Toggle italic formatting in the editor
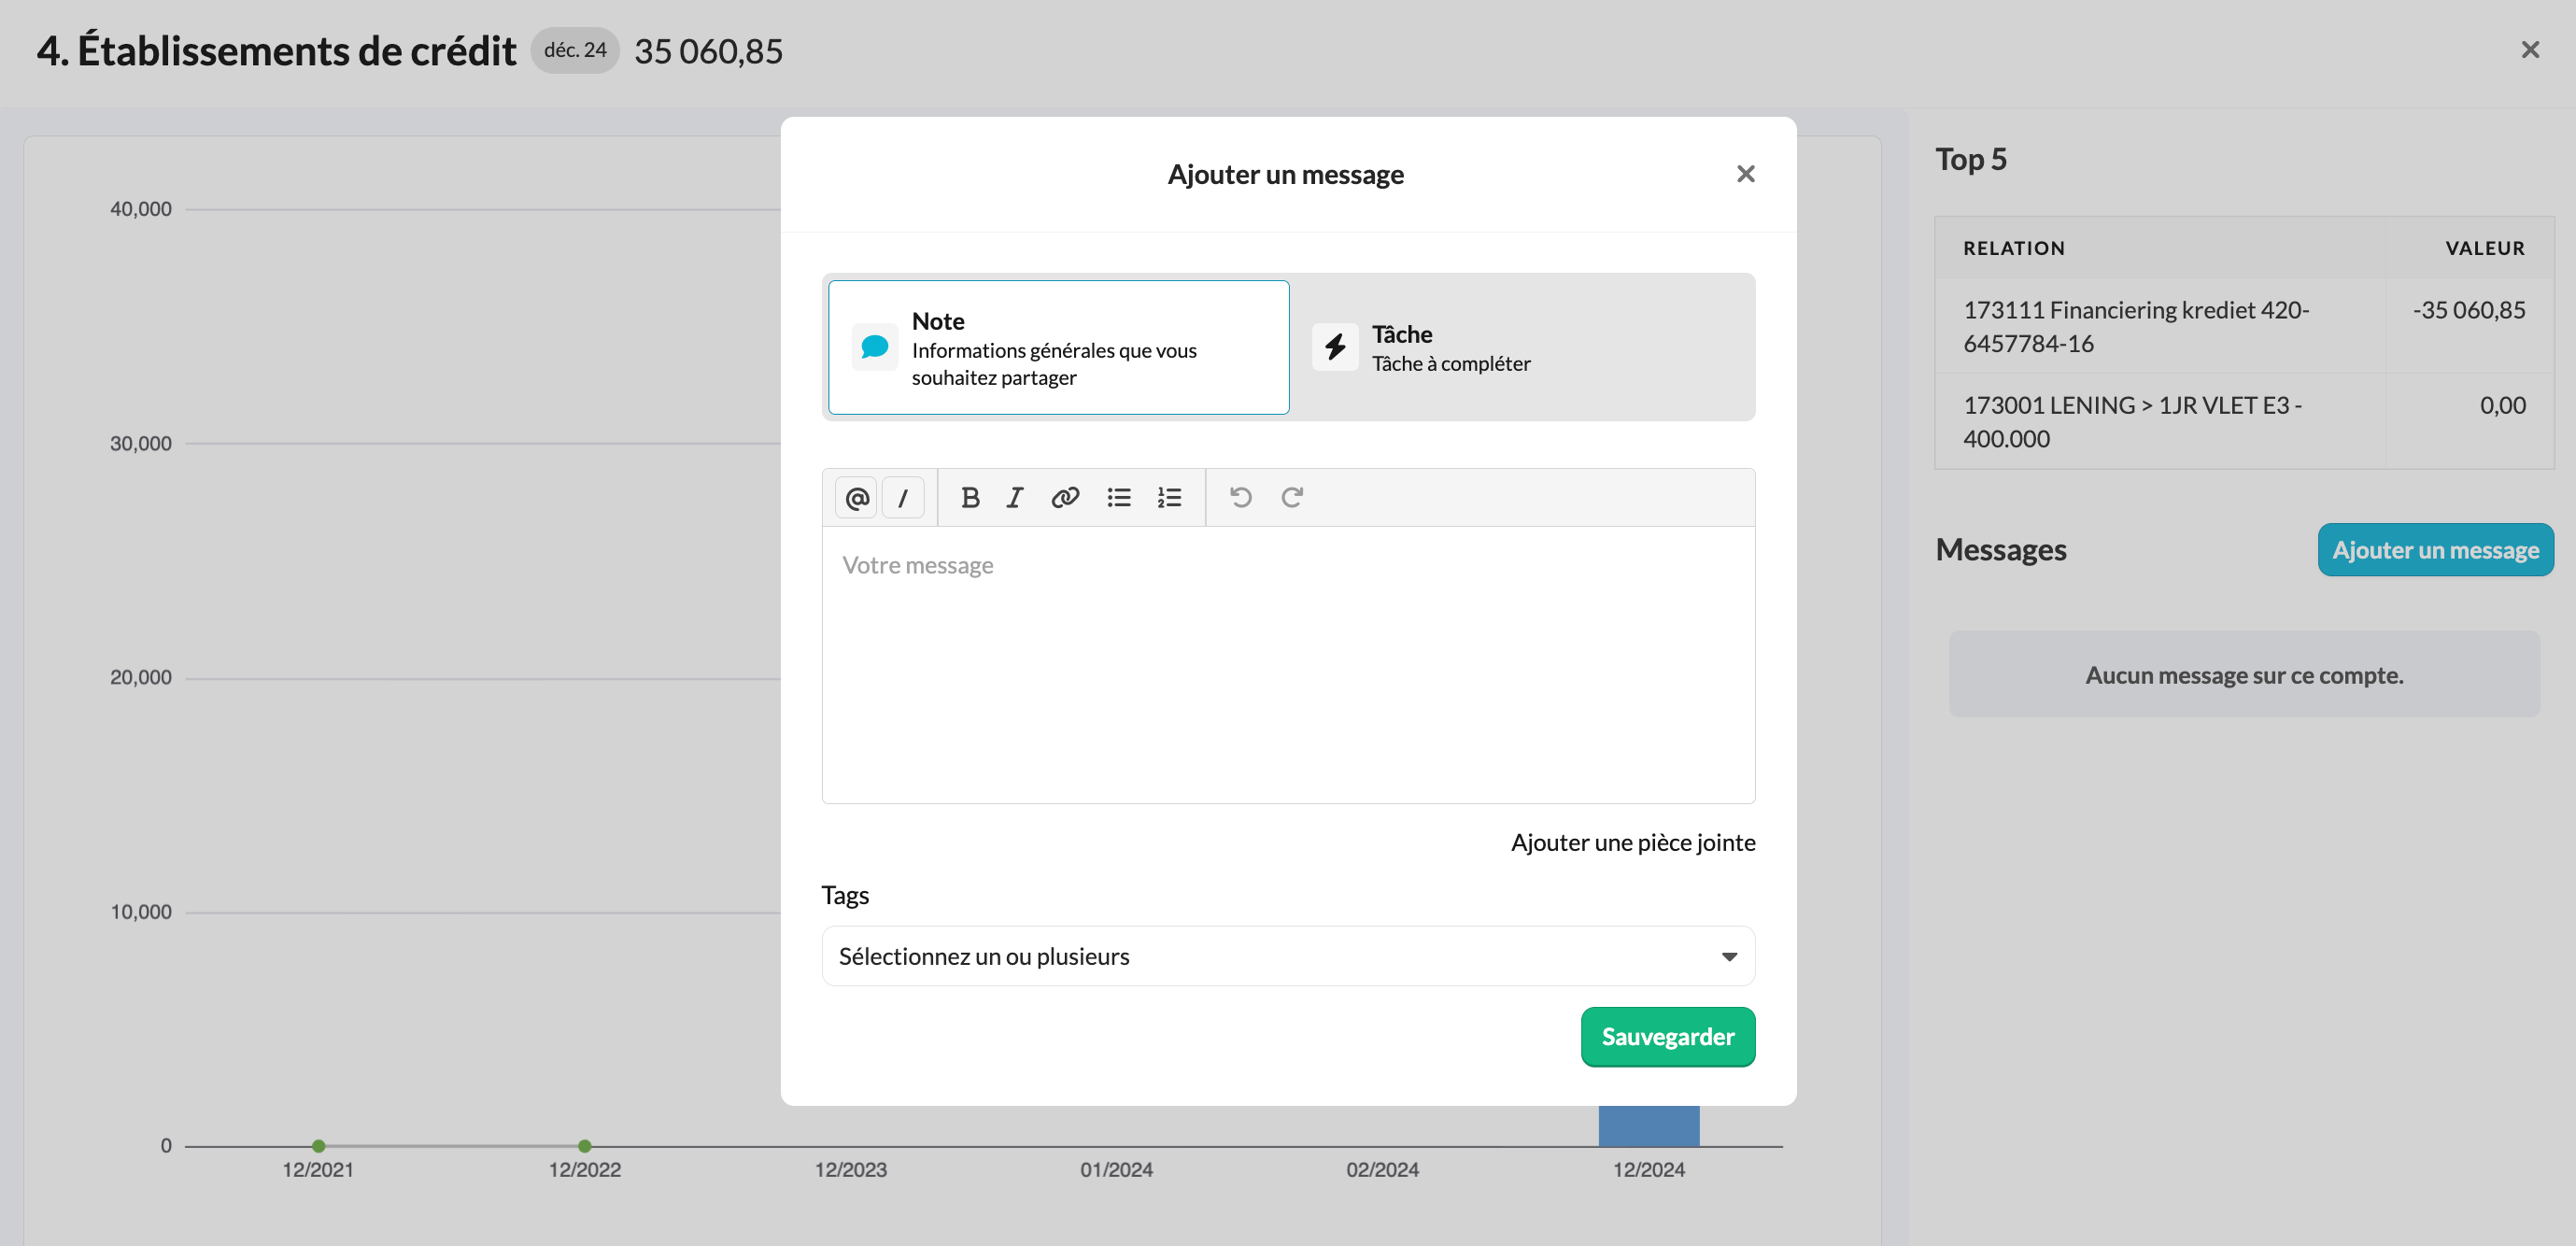Viewport: 2576px width, 1246px height. [1015, 497]
